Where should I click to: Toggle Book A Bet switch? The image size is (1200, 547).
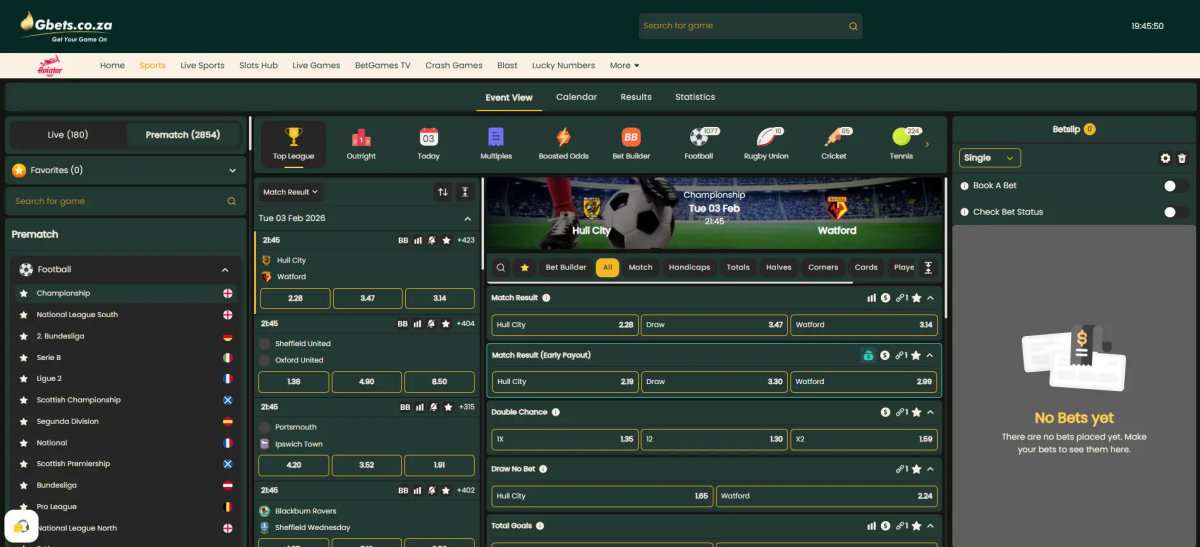pyautogui.click(x=1175, y=186)
